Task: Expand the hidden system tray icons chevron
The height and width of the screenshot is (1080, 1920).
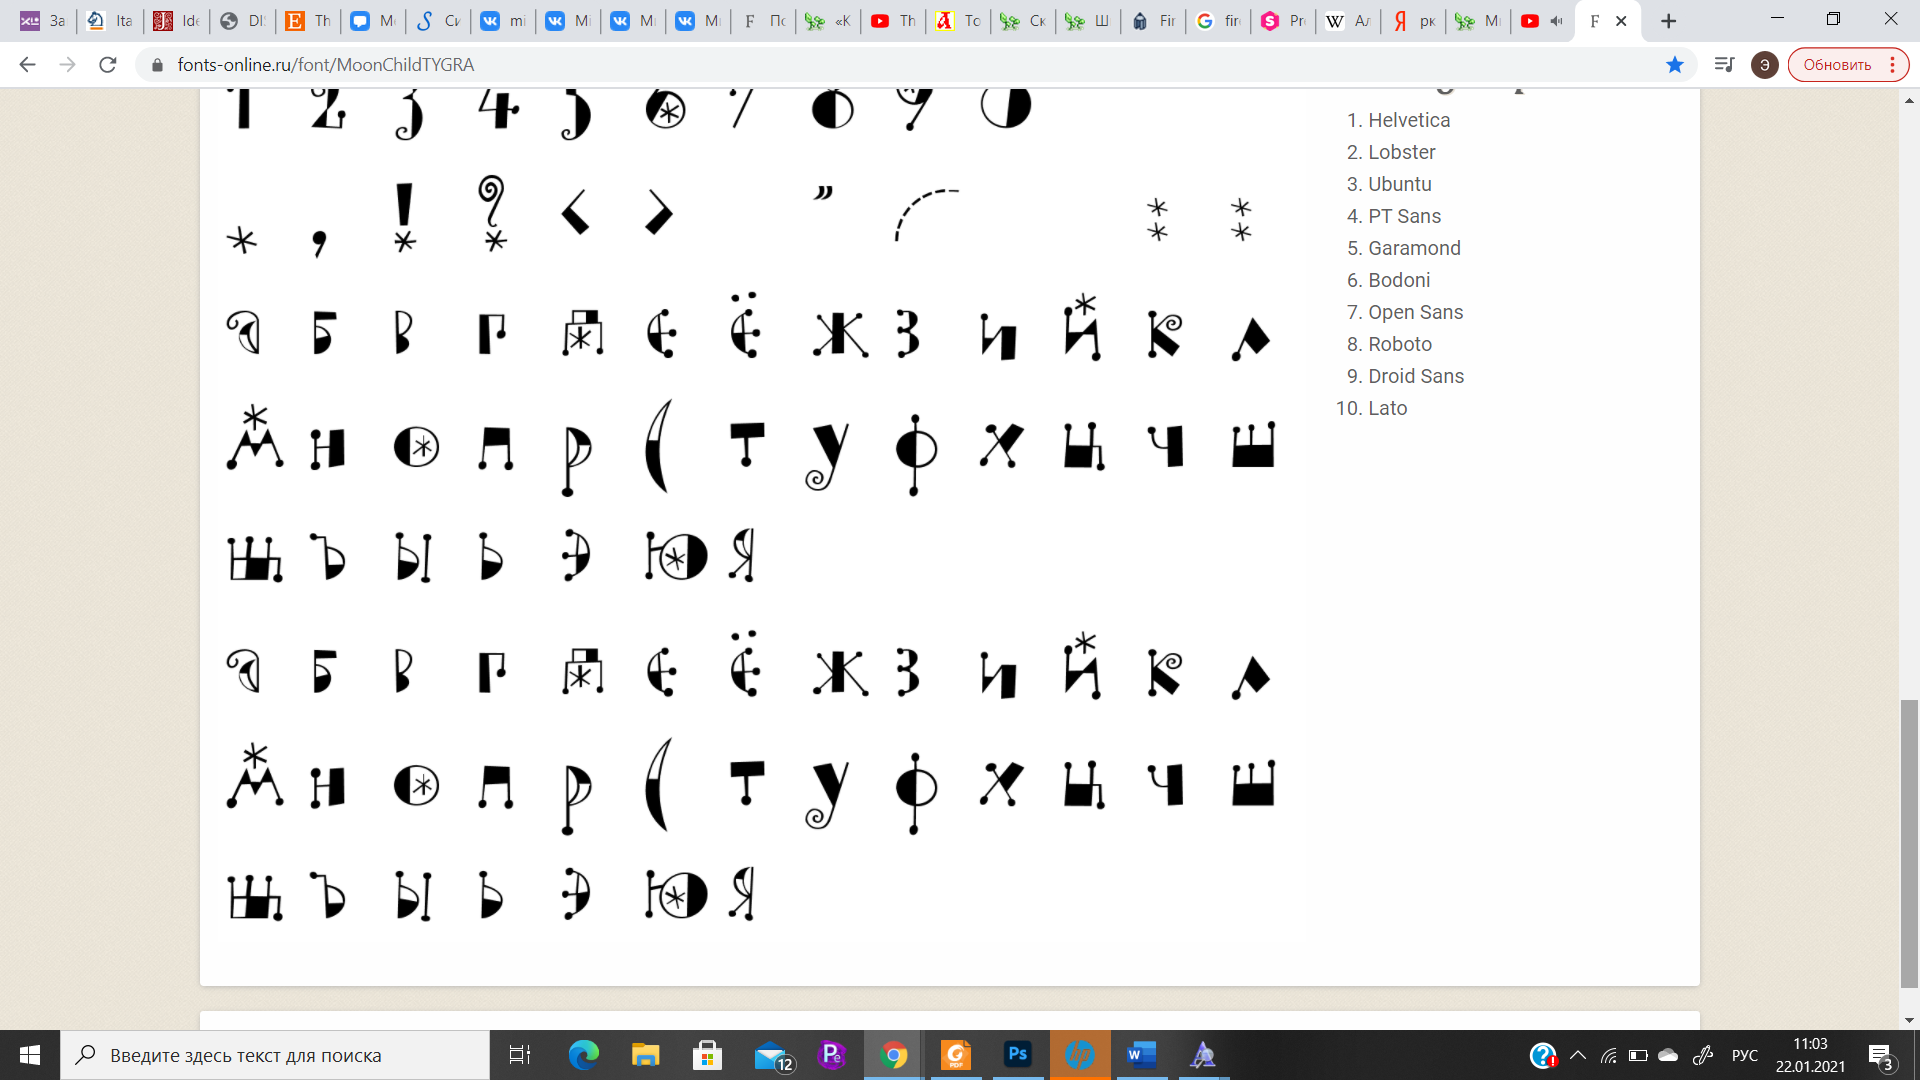Action: tap(1578, 1055)
